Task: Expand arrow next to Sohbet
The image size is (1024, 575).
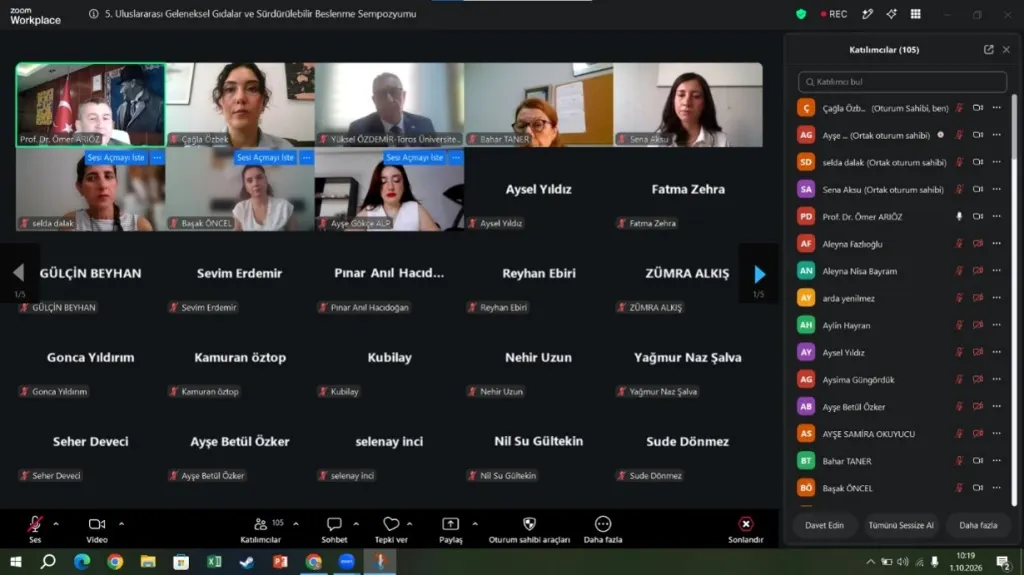Action: point(356,524)
